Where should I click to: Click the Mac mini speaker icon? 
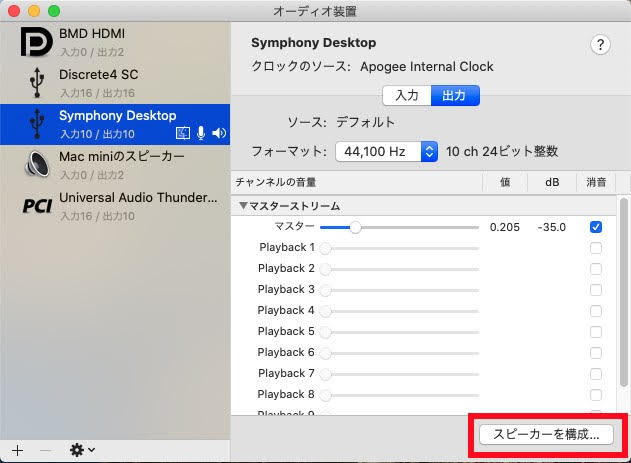point(37,164)
